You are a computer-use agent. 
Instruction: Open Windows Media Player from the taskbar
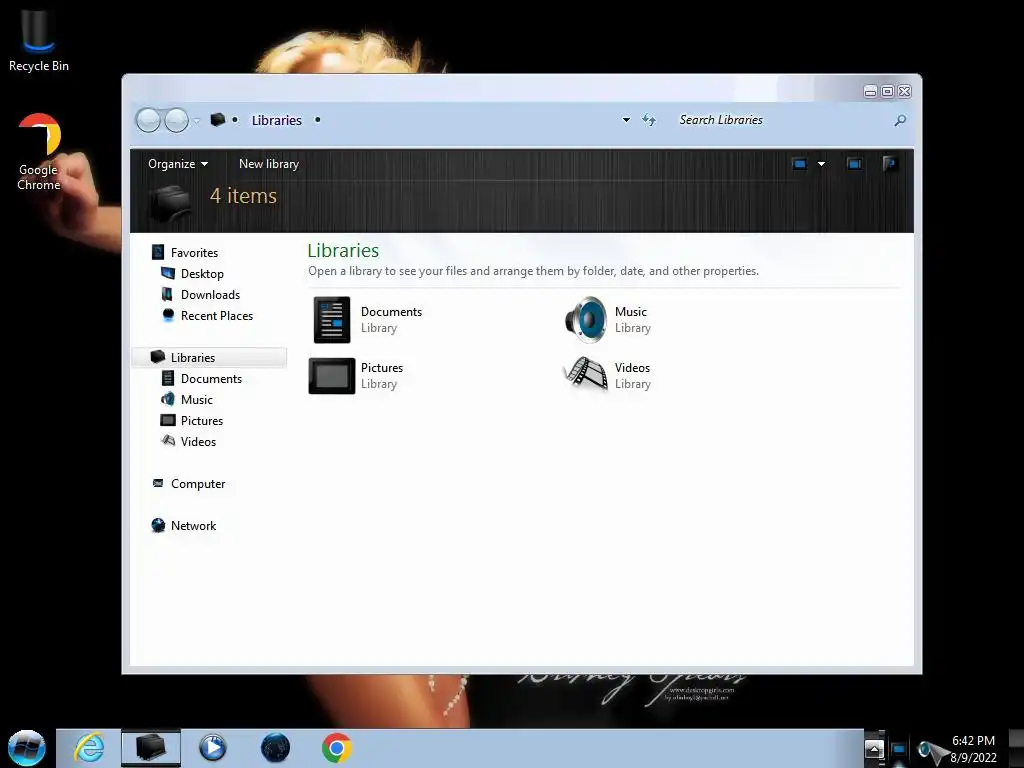(x=212, y=748)
